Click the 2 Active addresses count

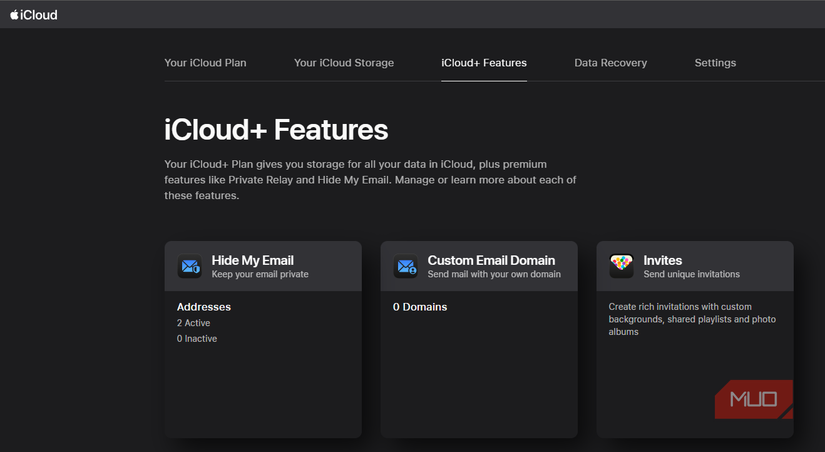click(194, 323)
